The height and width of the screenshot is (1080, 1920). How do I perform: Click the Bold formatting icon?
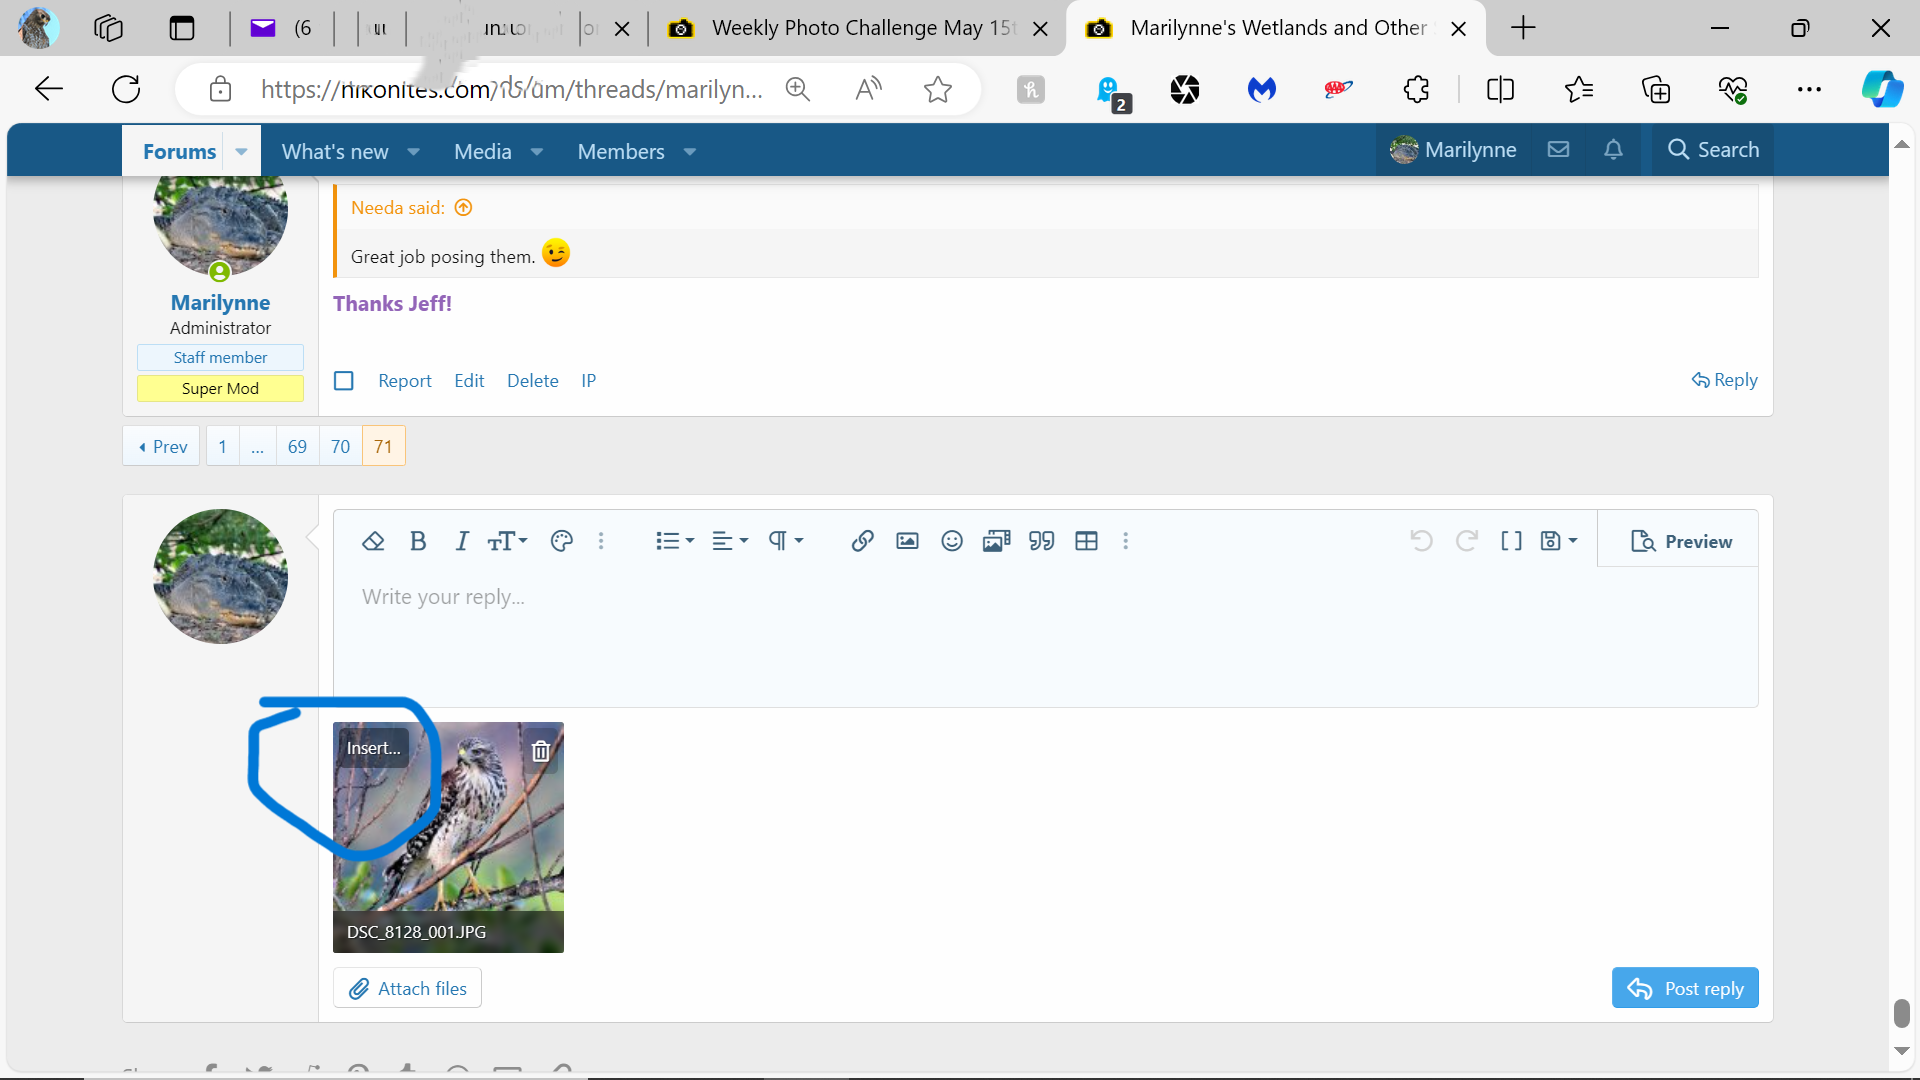click(x=418, y=541)
